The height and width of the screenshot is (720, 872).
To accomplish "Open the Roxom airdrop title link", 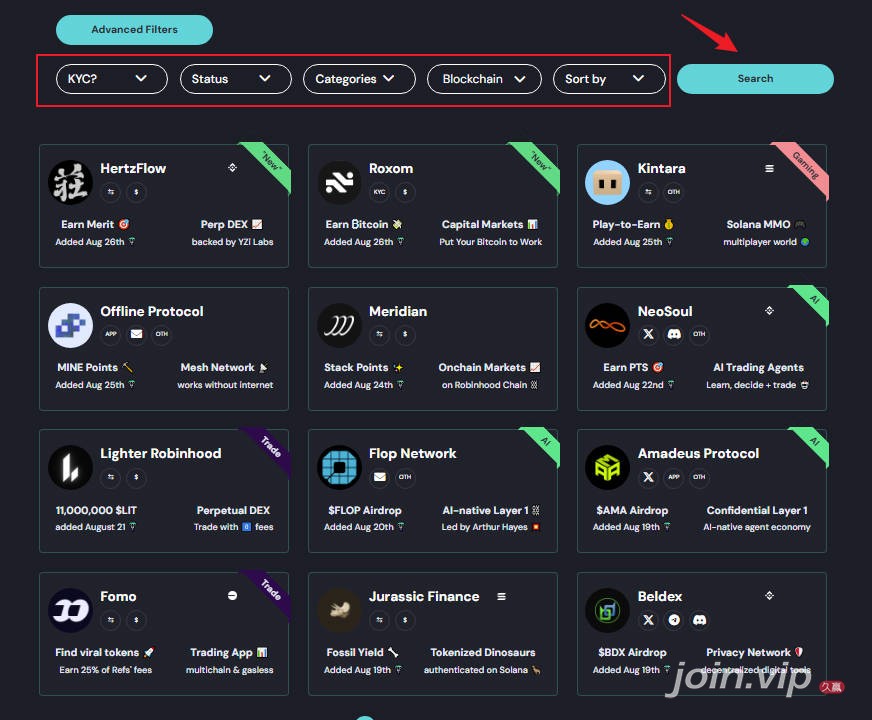I will click(391, 168).
